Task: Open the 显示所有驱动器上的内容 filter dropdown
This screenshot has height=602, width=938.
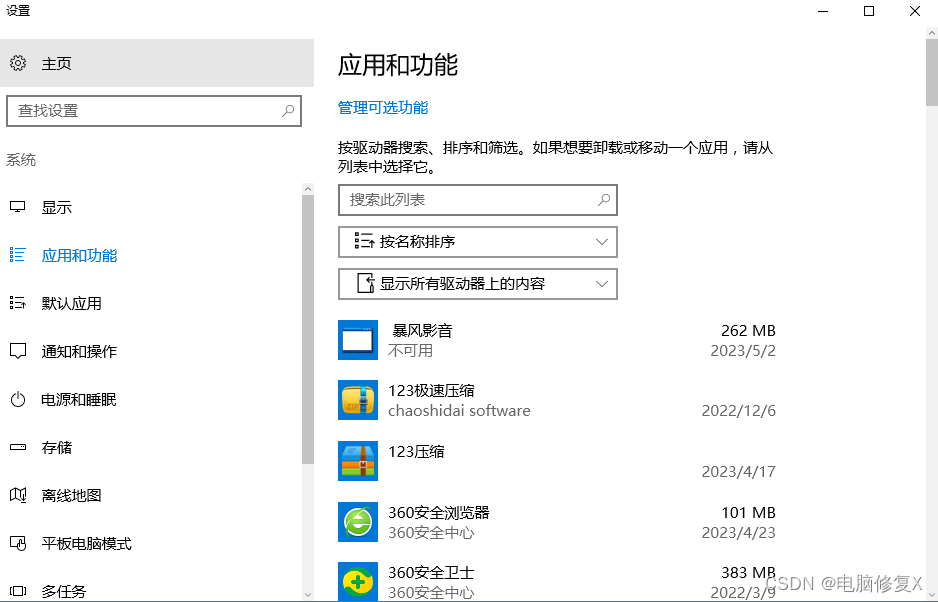Action: (477, 284)
